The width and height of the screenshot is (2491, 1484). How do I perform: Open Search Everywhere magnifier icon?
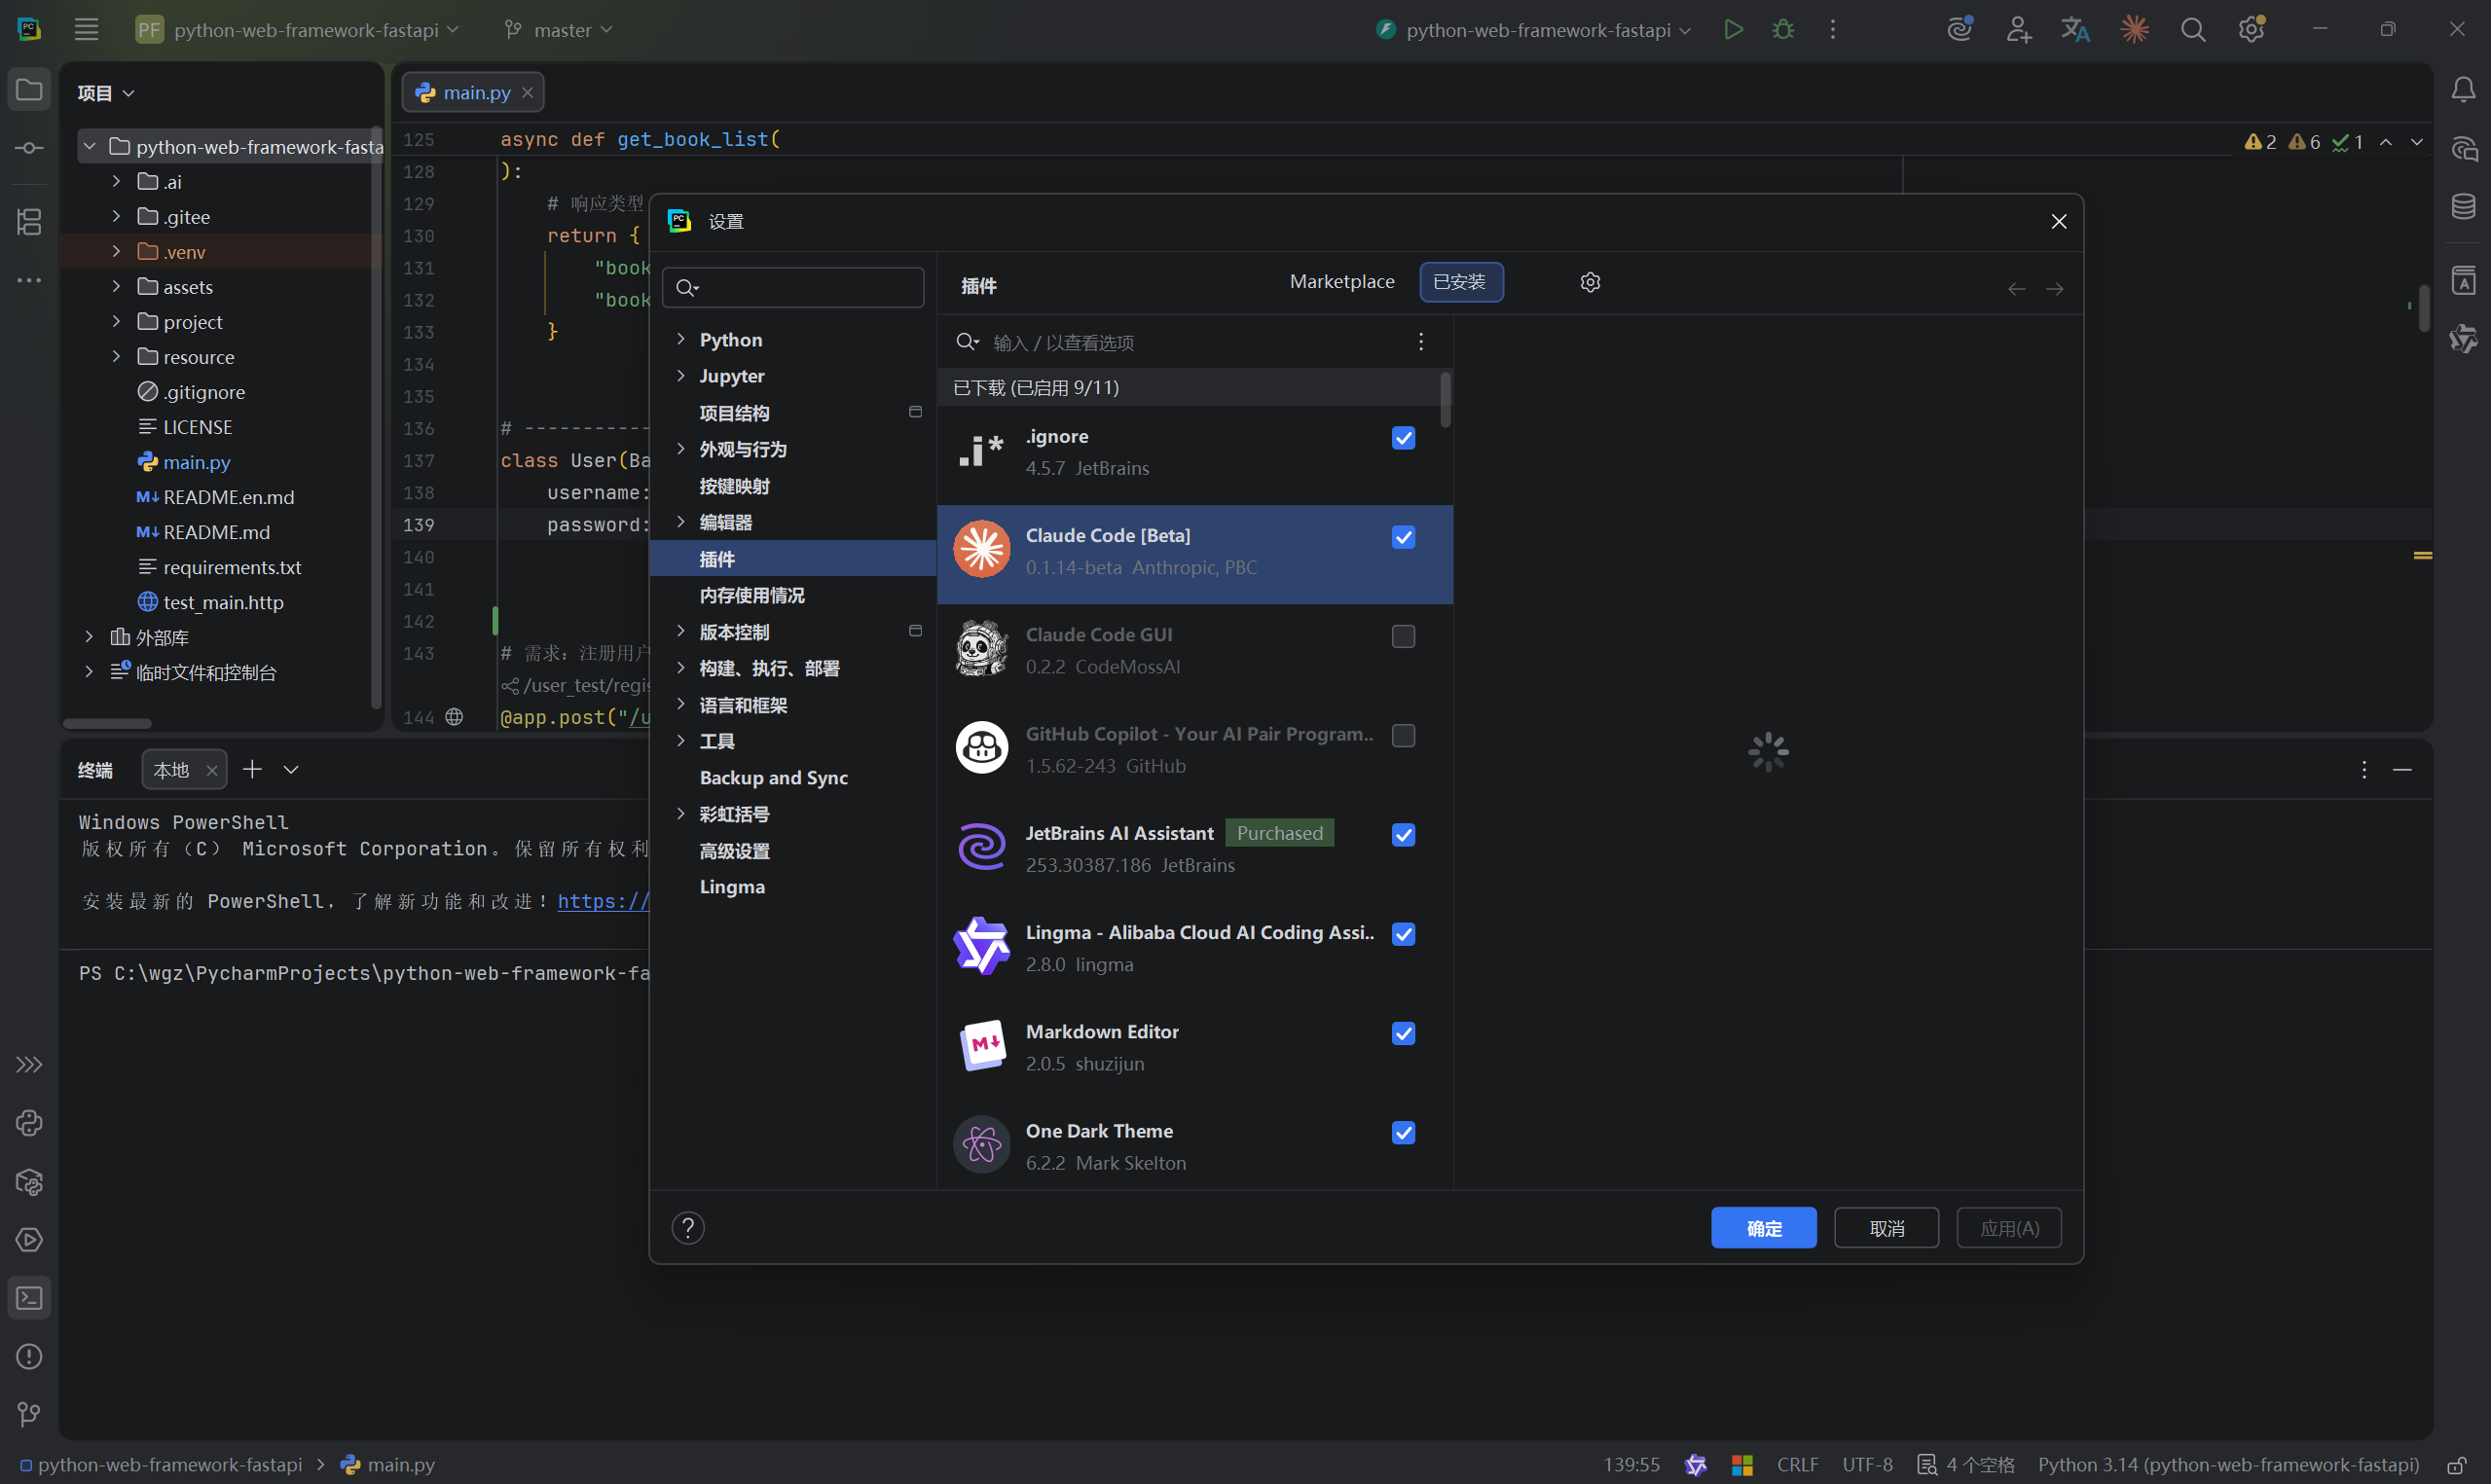[2192, 30]
